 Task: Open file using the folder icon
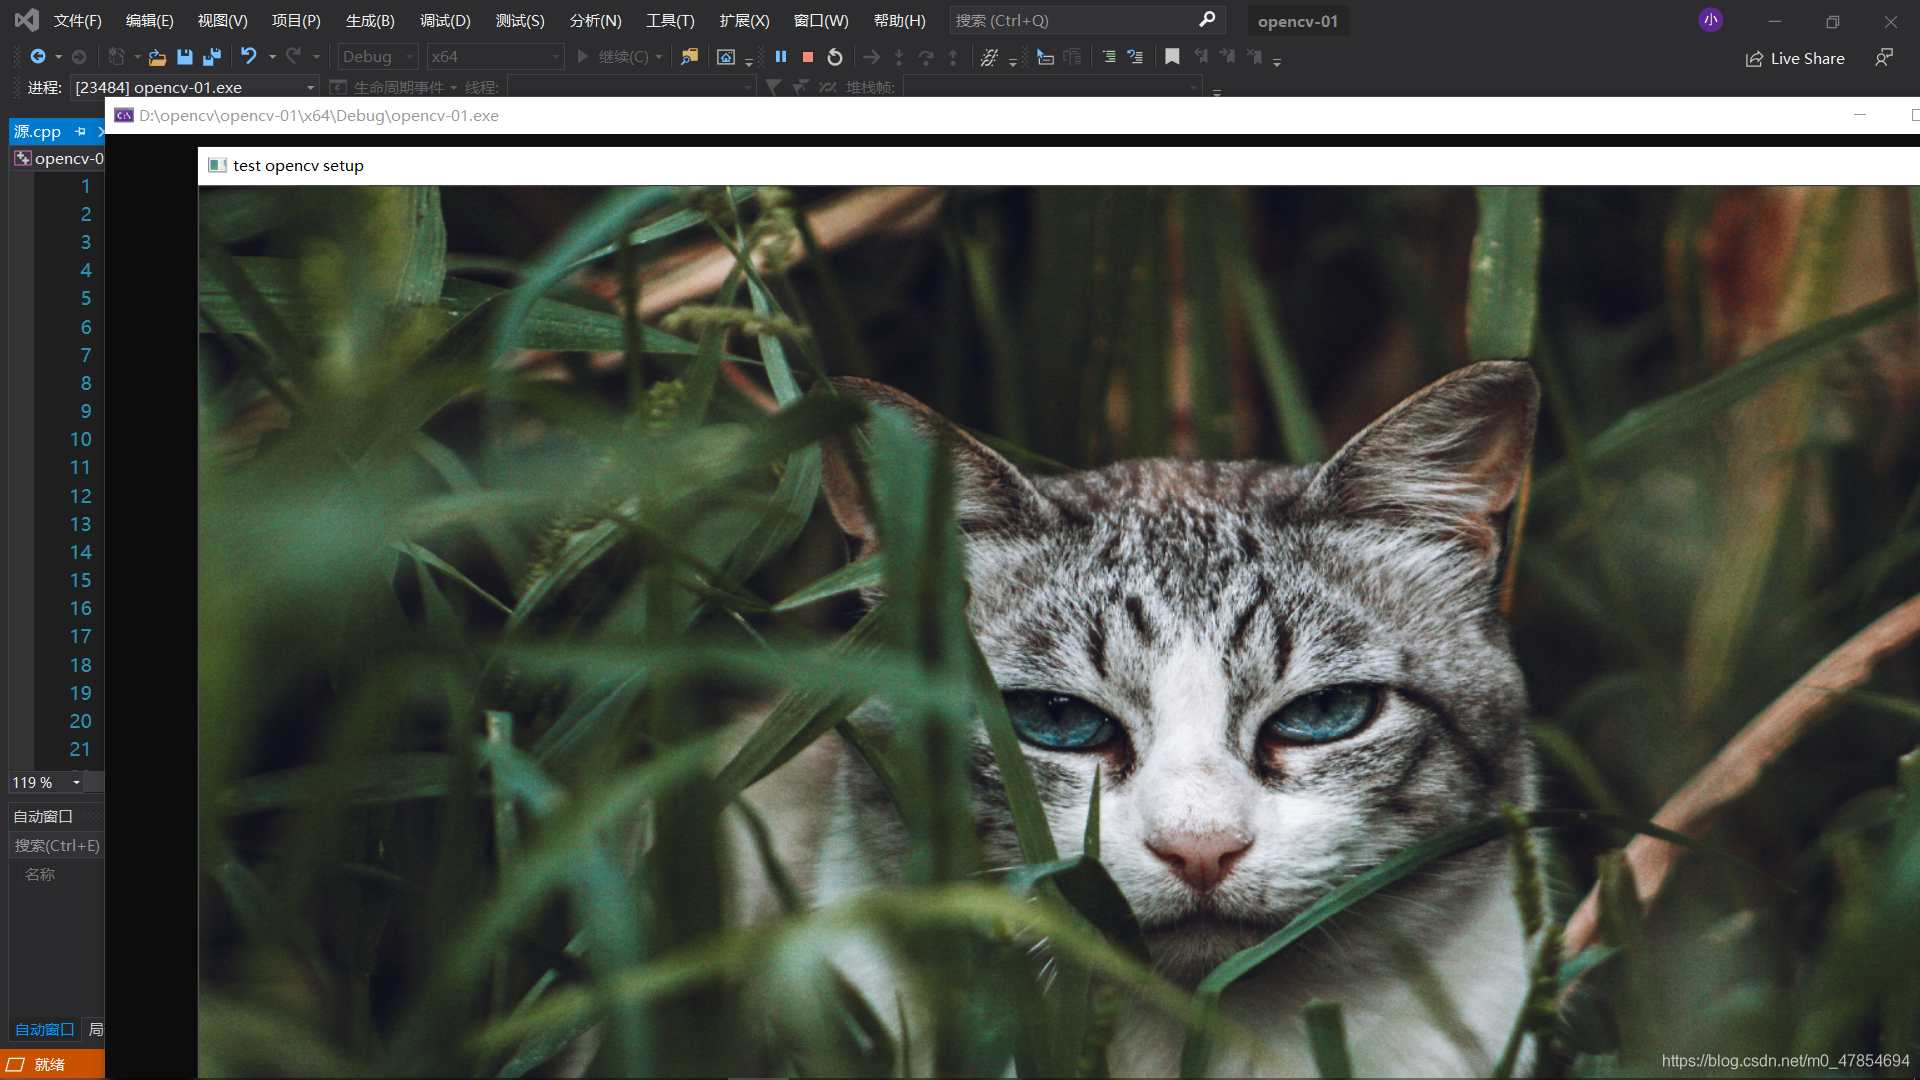click(x=157, y=57)
